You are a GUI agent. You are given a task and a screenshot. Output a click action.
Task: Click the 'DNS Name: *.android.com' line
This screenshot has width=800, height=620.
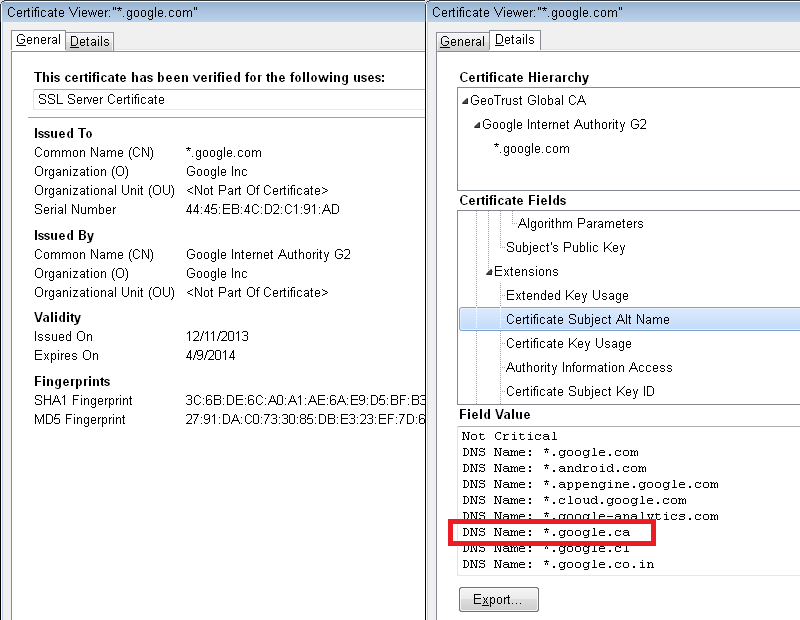point(554,468)
